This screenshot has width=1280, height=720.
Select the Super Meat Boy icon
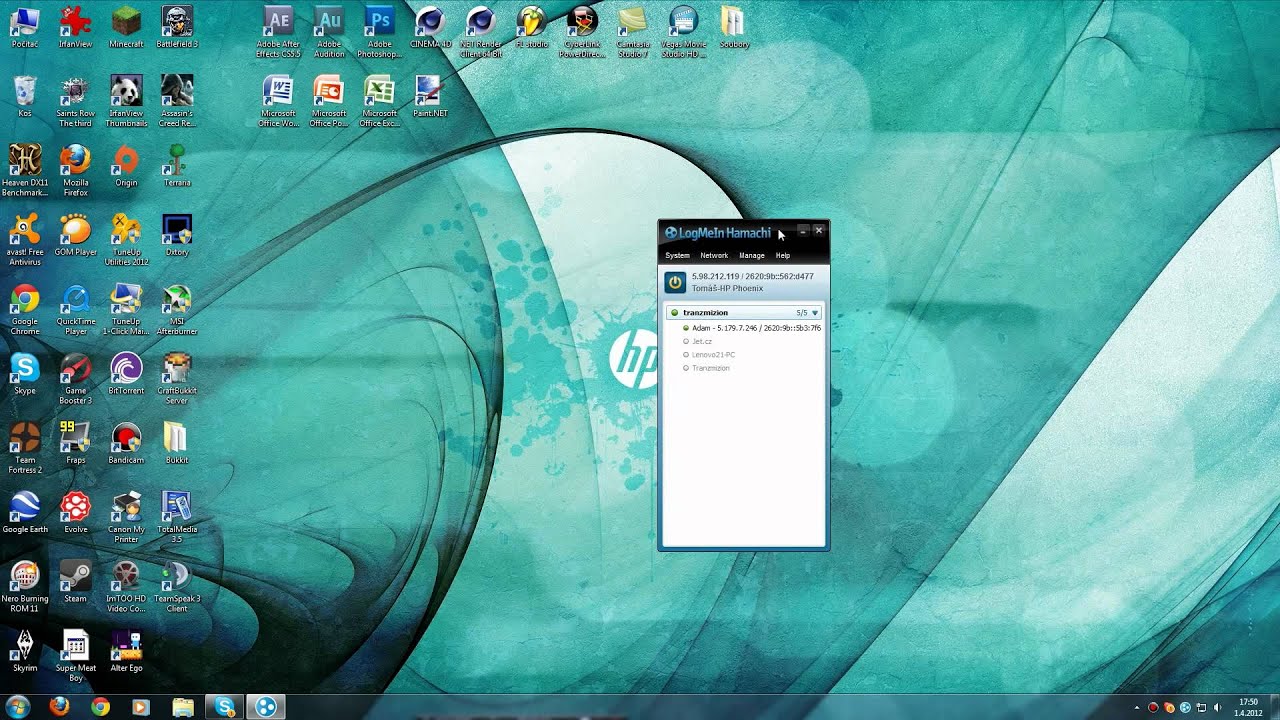pos(75,655)
